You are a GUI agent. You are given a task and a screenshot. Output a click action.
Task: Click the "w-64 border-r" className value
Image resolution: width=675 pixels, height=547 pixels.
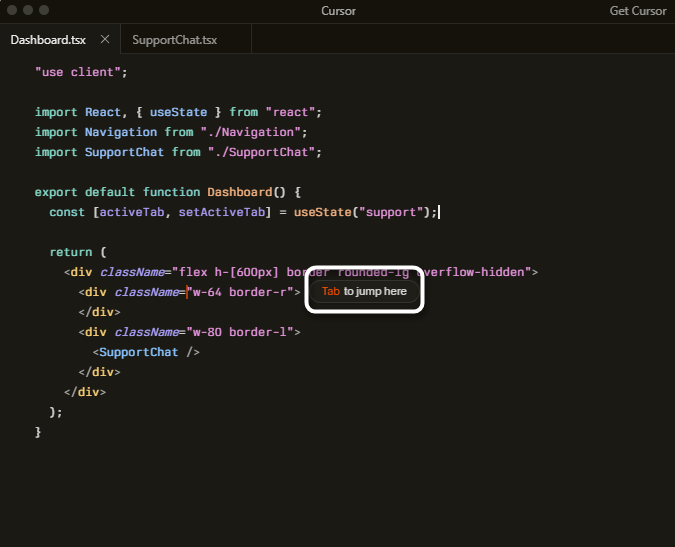(x=240, y=292)
